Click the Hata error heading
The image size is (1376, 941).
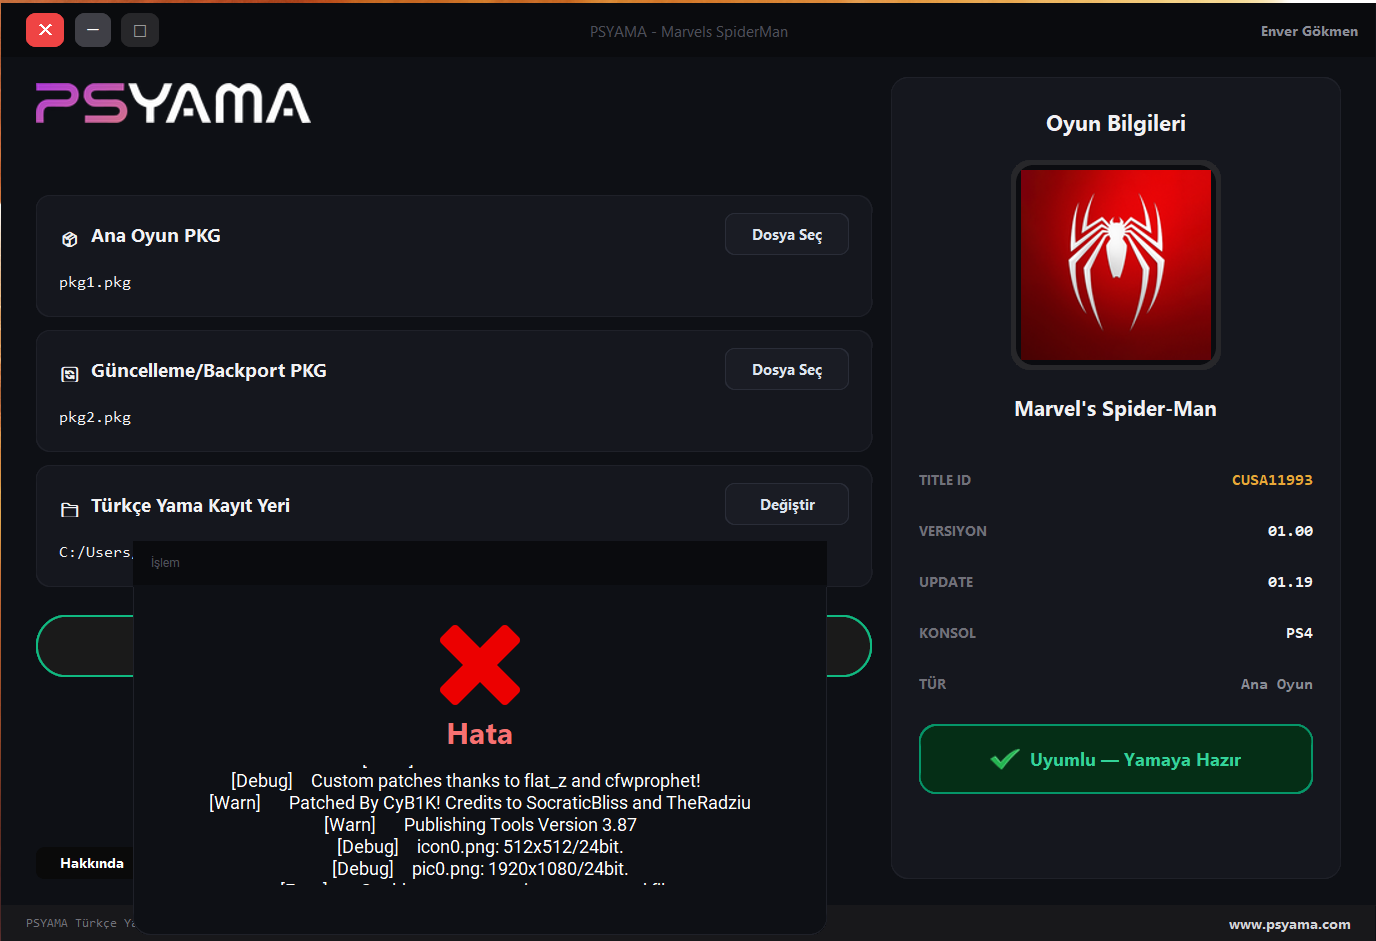coord(480,734)
